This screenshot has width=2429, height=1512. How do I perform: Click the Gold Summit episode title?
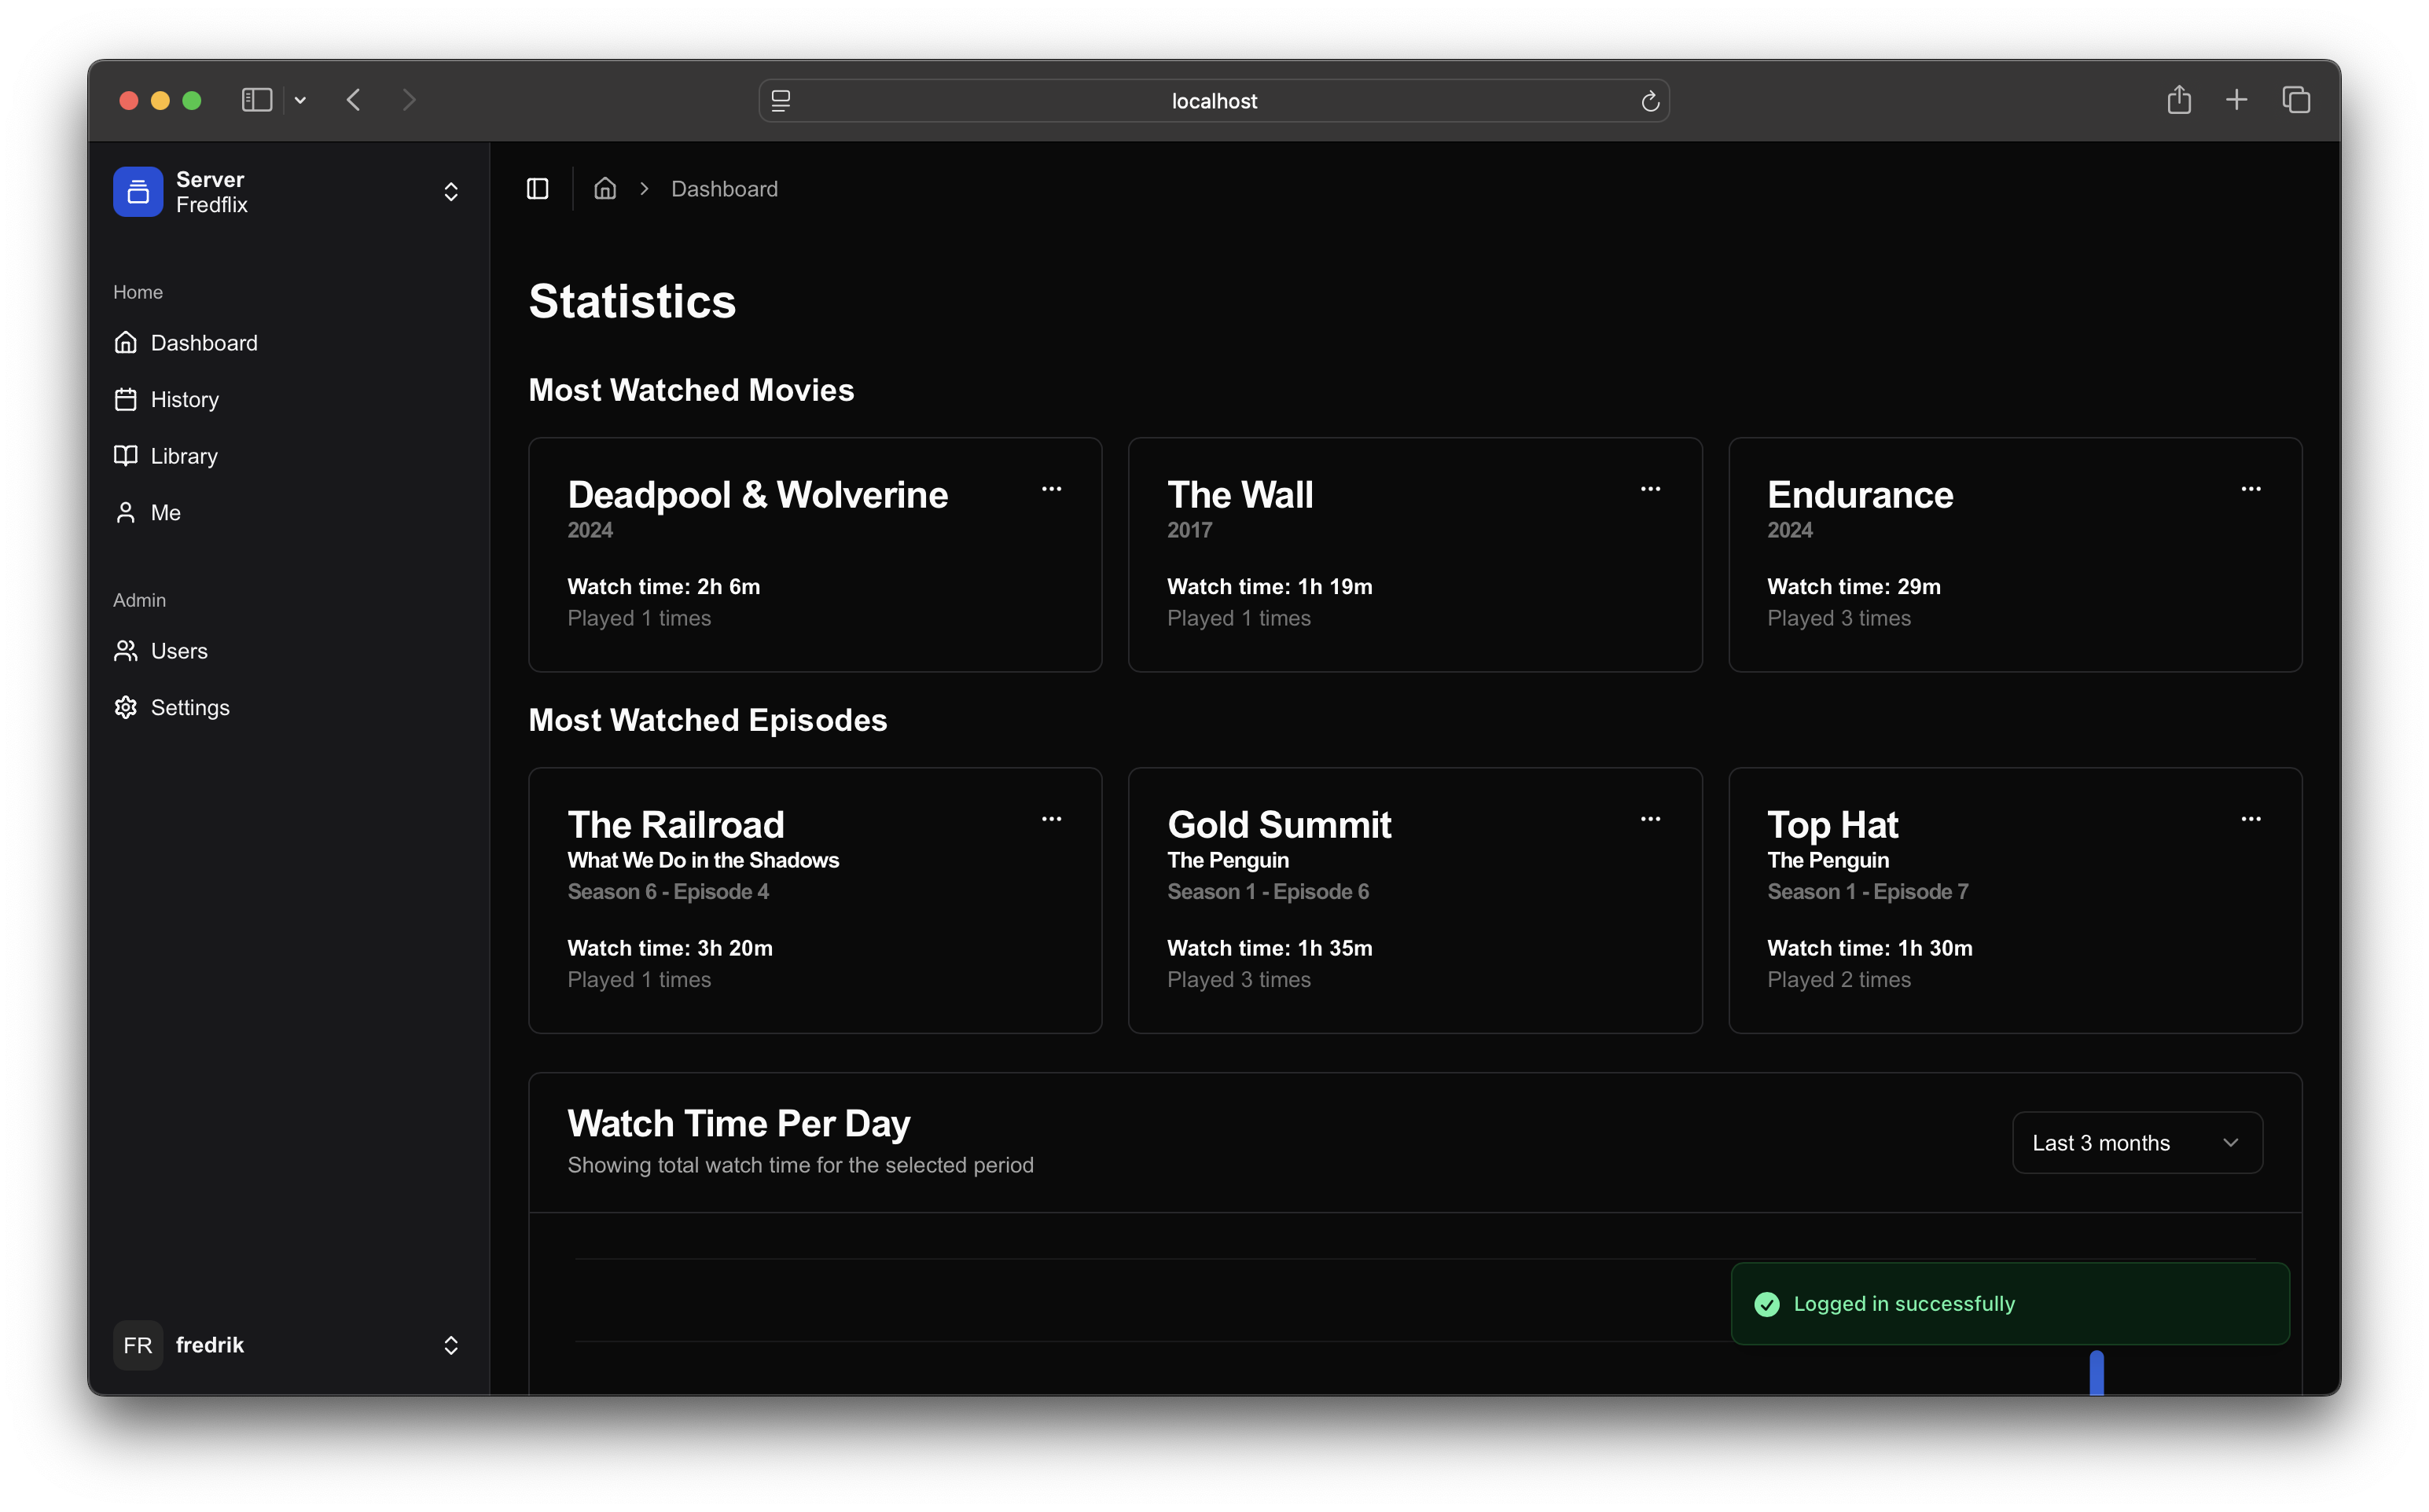[x=1279, y=824]
